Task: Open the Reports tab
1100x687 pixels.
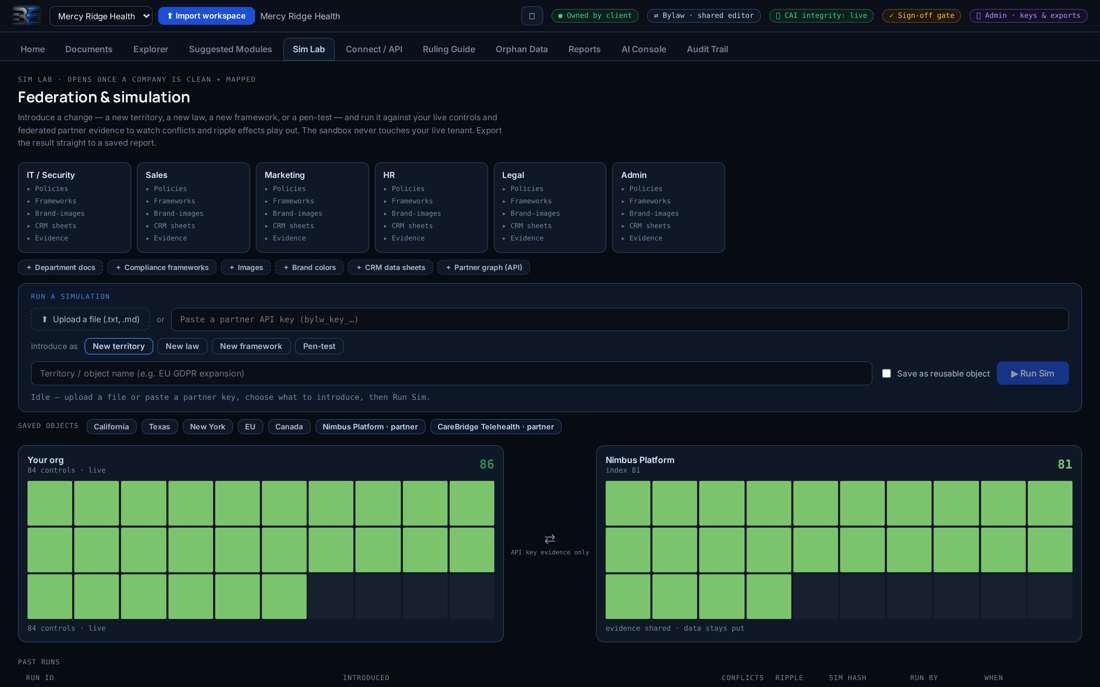Action: [584, 49]
